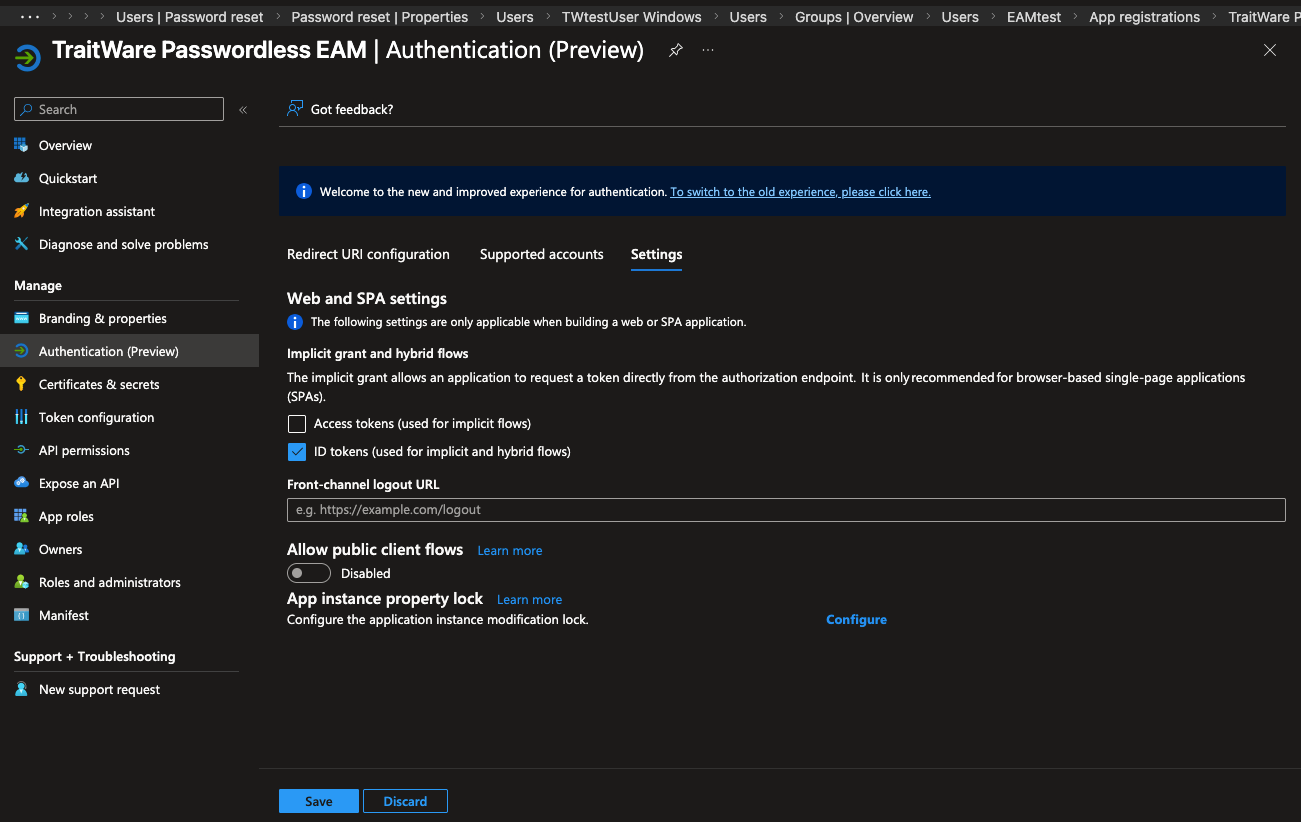Open the Manifest editor
The width and height of the screenshot is (1301, 822).
[x=64, y=616]
